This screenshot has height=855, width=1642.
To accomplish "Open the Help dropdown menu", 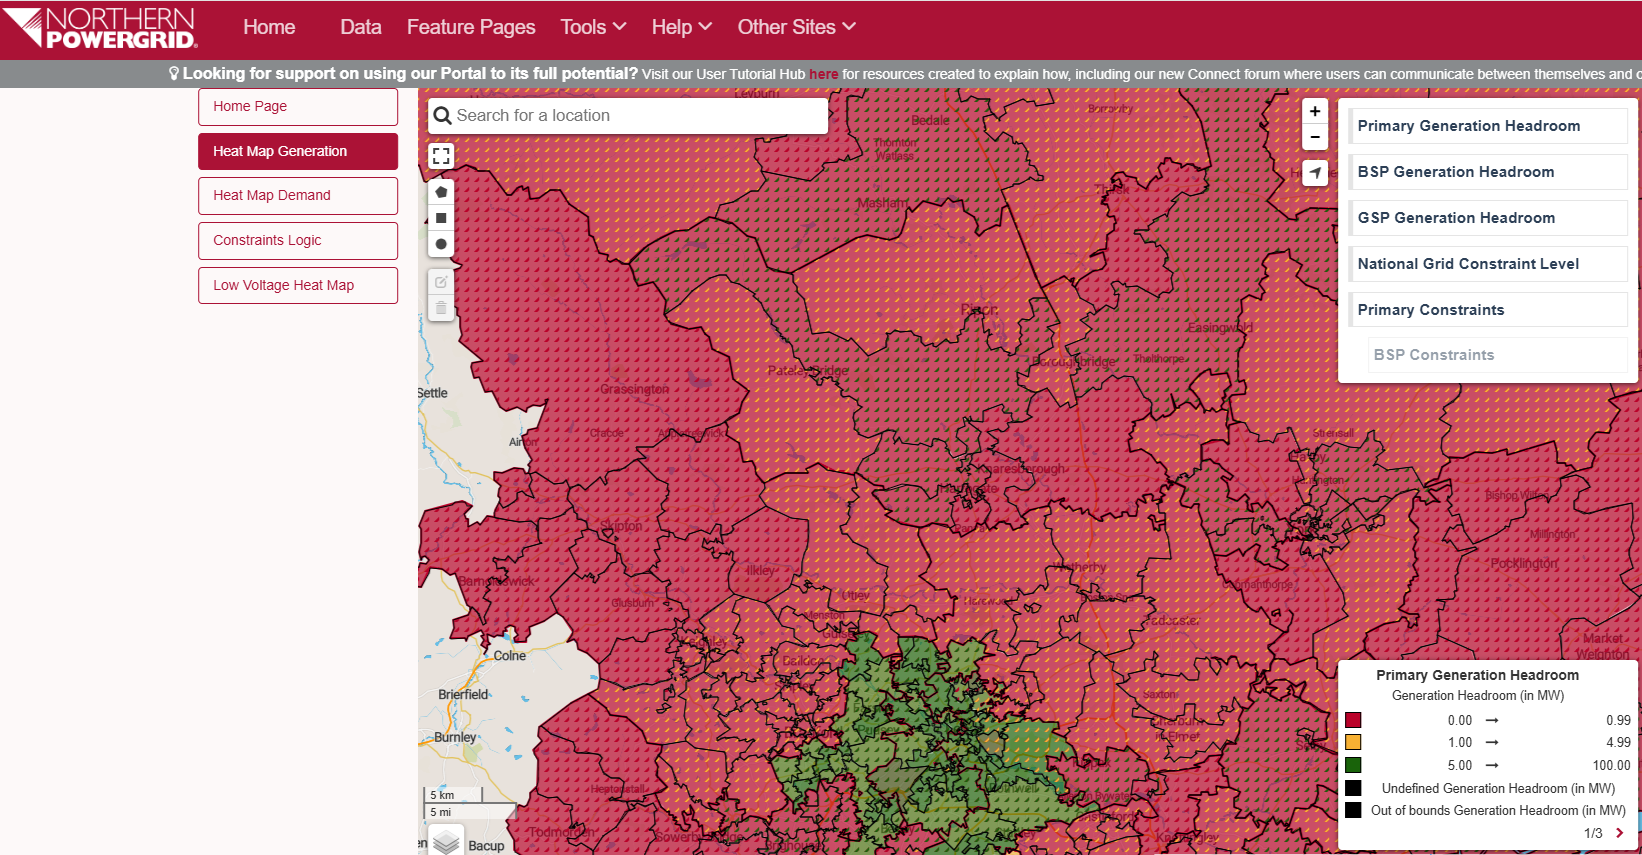I will [x=681, y=27].
